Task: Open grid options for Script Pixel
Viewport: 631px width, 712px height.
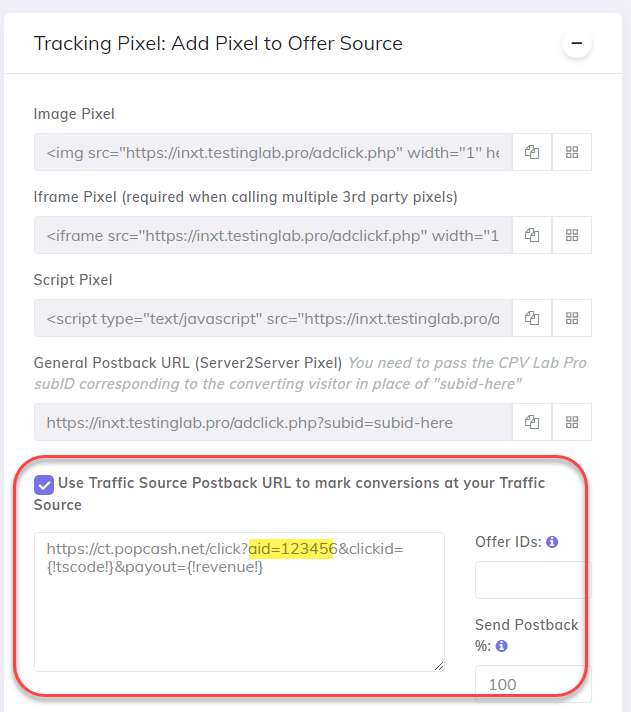Action: (x=572, y=318)
